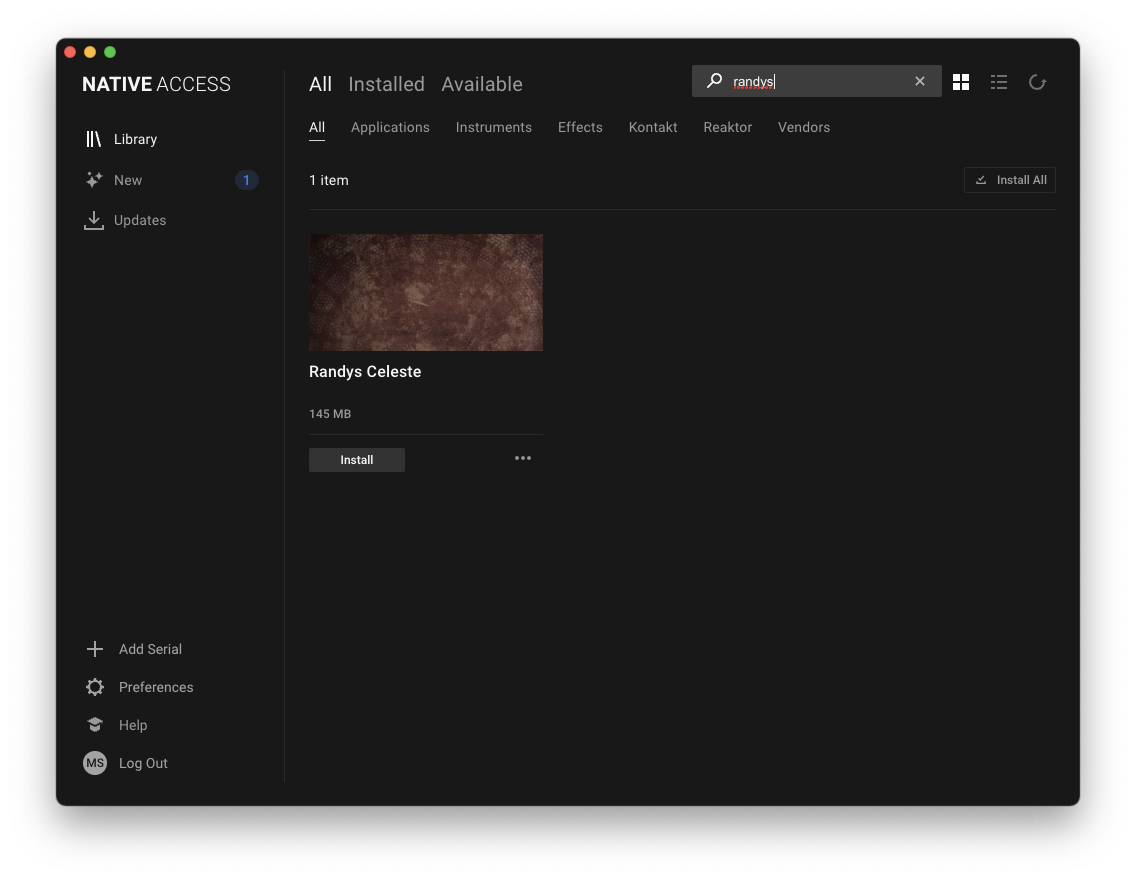This screenshot has width=1136, height=880.
Task: Click the Help graduation cap icon
Action: click(x=95, y=725)
